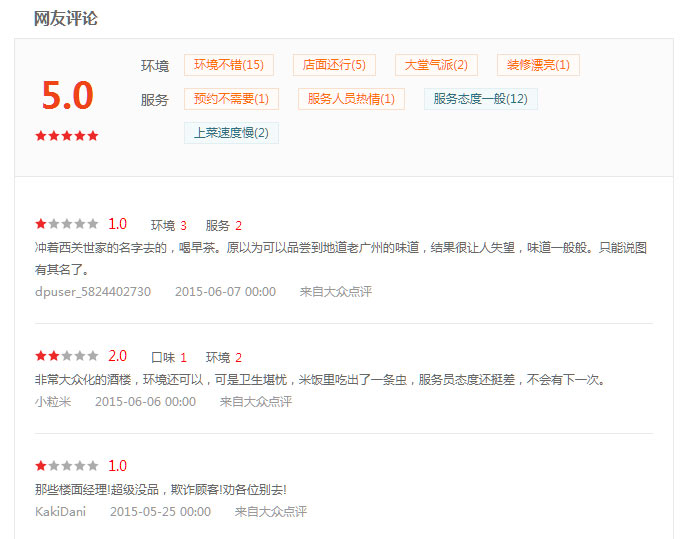Click the 大堂气派(2) tag

pos(436,65)
